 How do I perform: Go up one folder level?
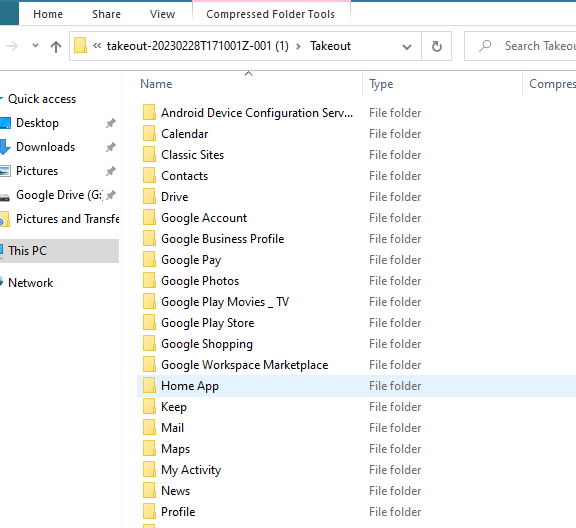[x=56, y=47]
